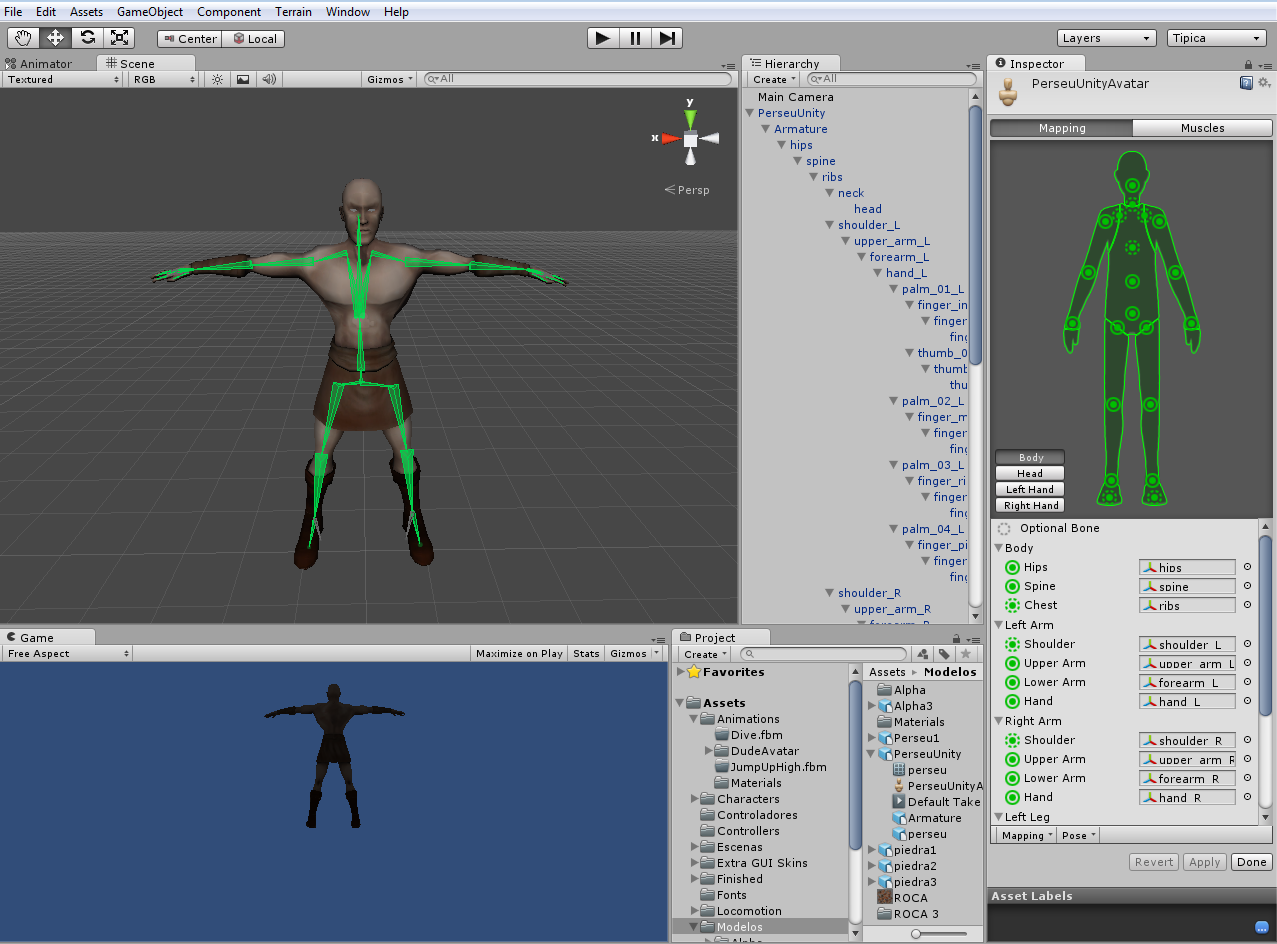The width and height of the screenshot is (1277, 944).
Task: Show the Head view of the avatar
Action: point(1029,474)
